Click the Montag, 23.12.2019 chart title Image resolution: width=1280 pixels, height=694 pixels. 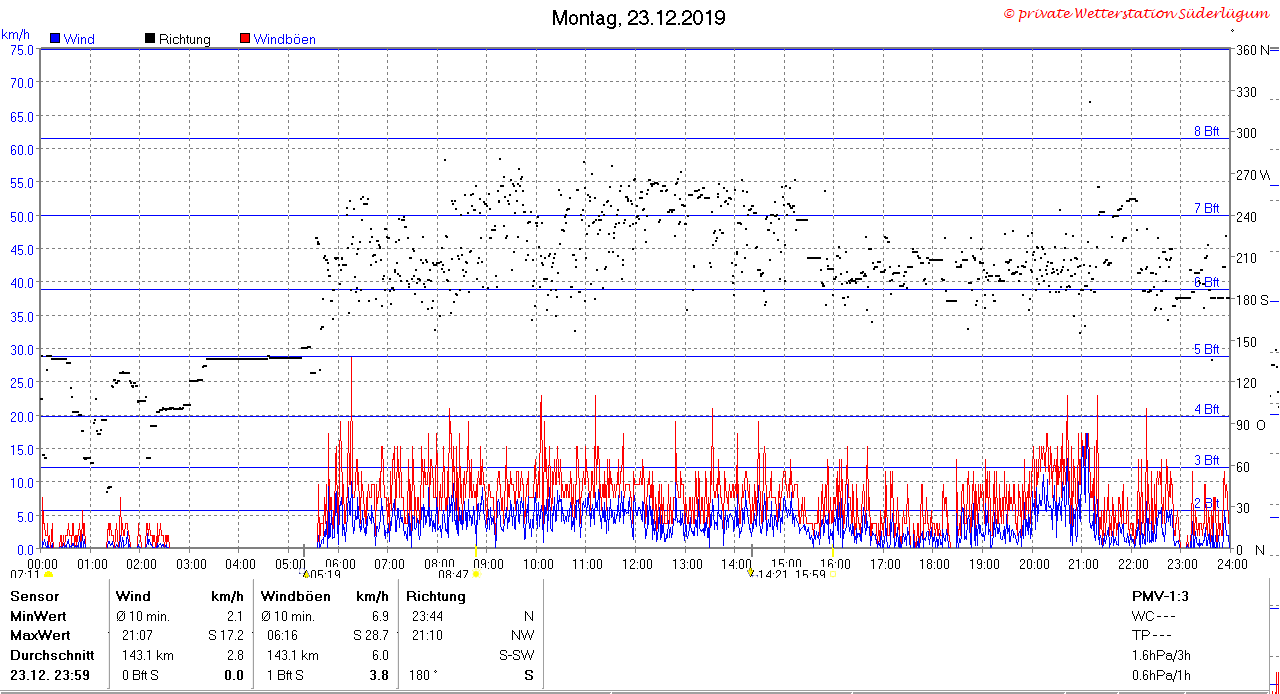(x=639, y=18)
